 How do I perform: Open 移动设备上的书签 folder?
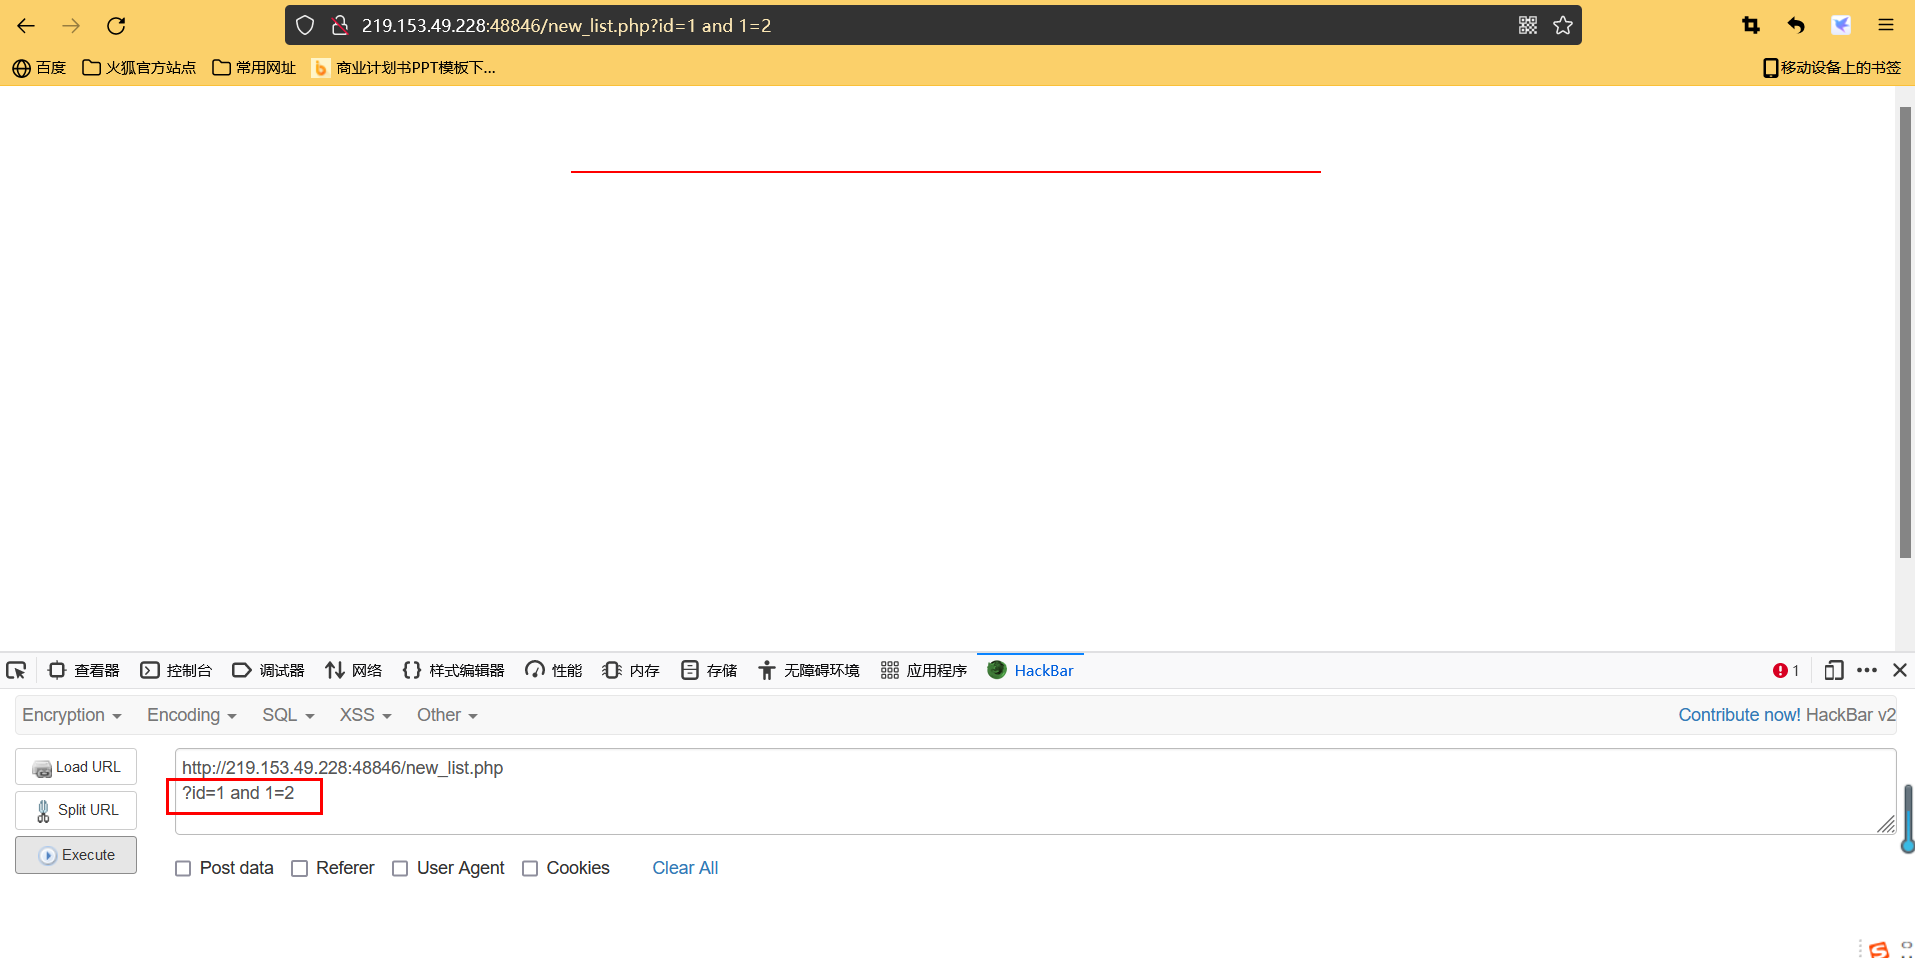click(x=1832, y=68)
